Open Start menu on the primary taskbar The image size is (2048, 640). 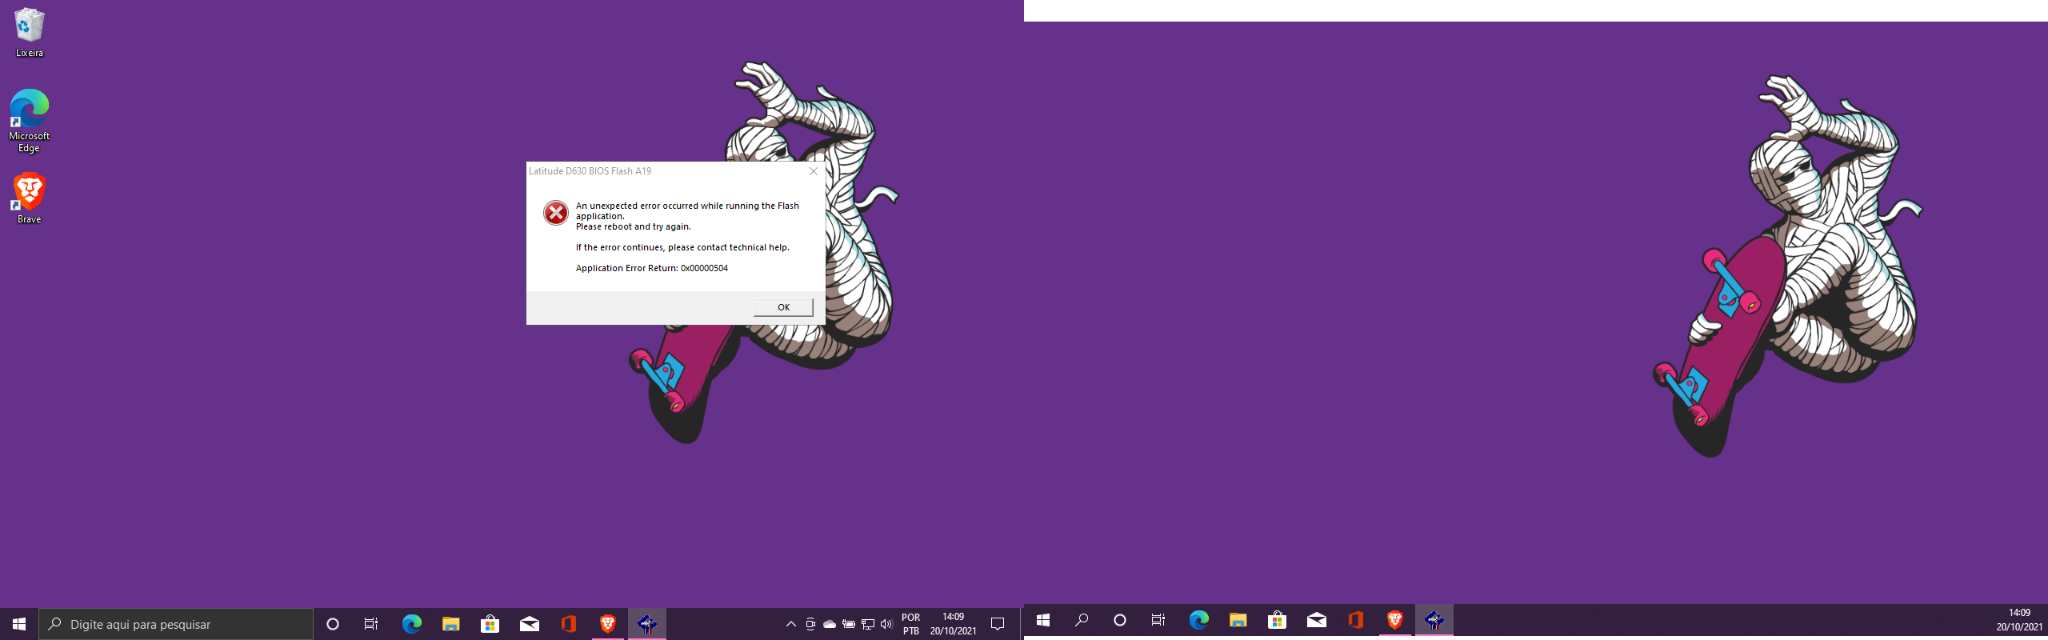pos(19,624)
